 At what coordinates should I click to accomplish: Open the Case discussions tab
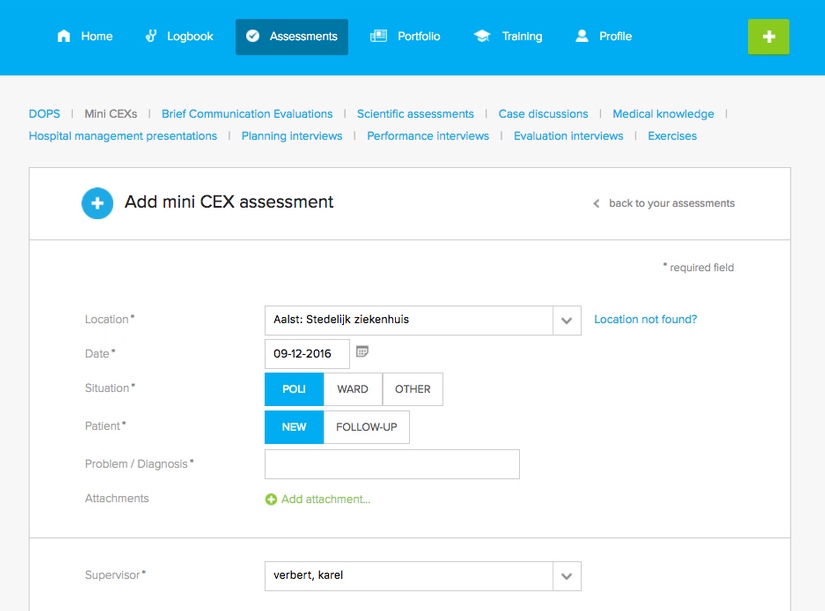click(543, 114)
